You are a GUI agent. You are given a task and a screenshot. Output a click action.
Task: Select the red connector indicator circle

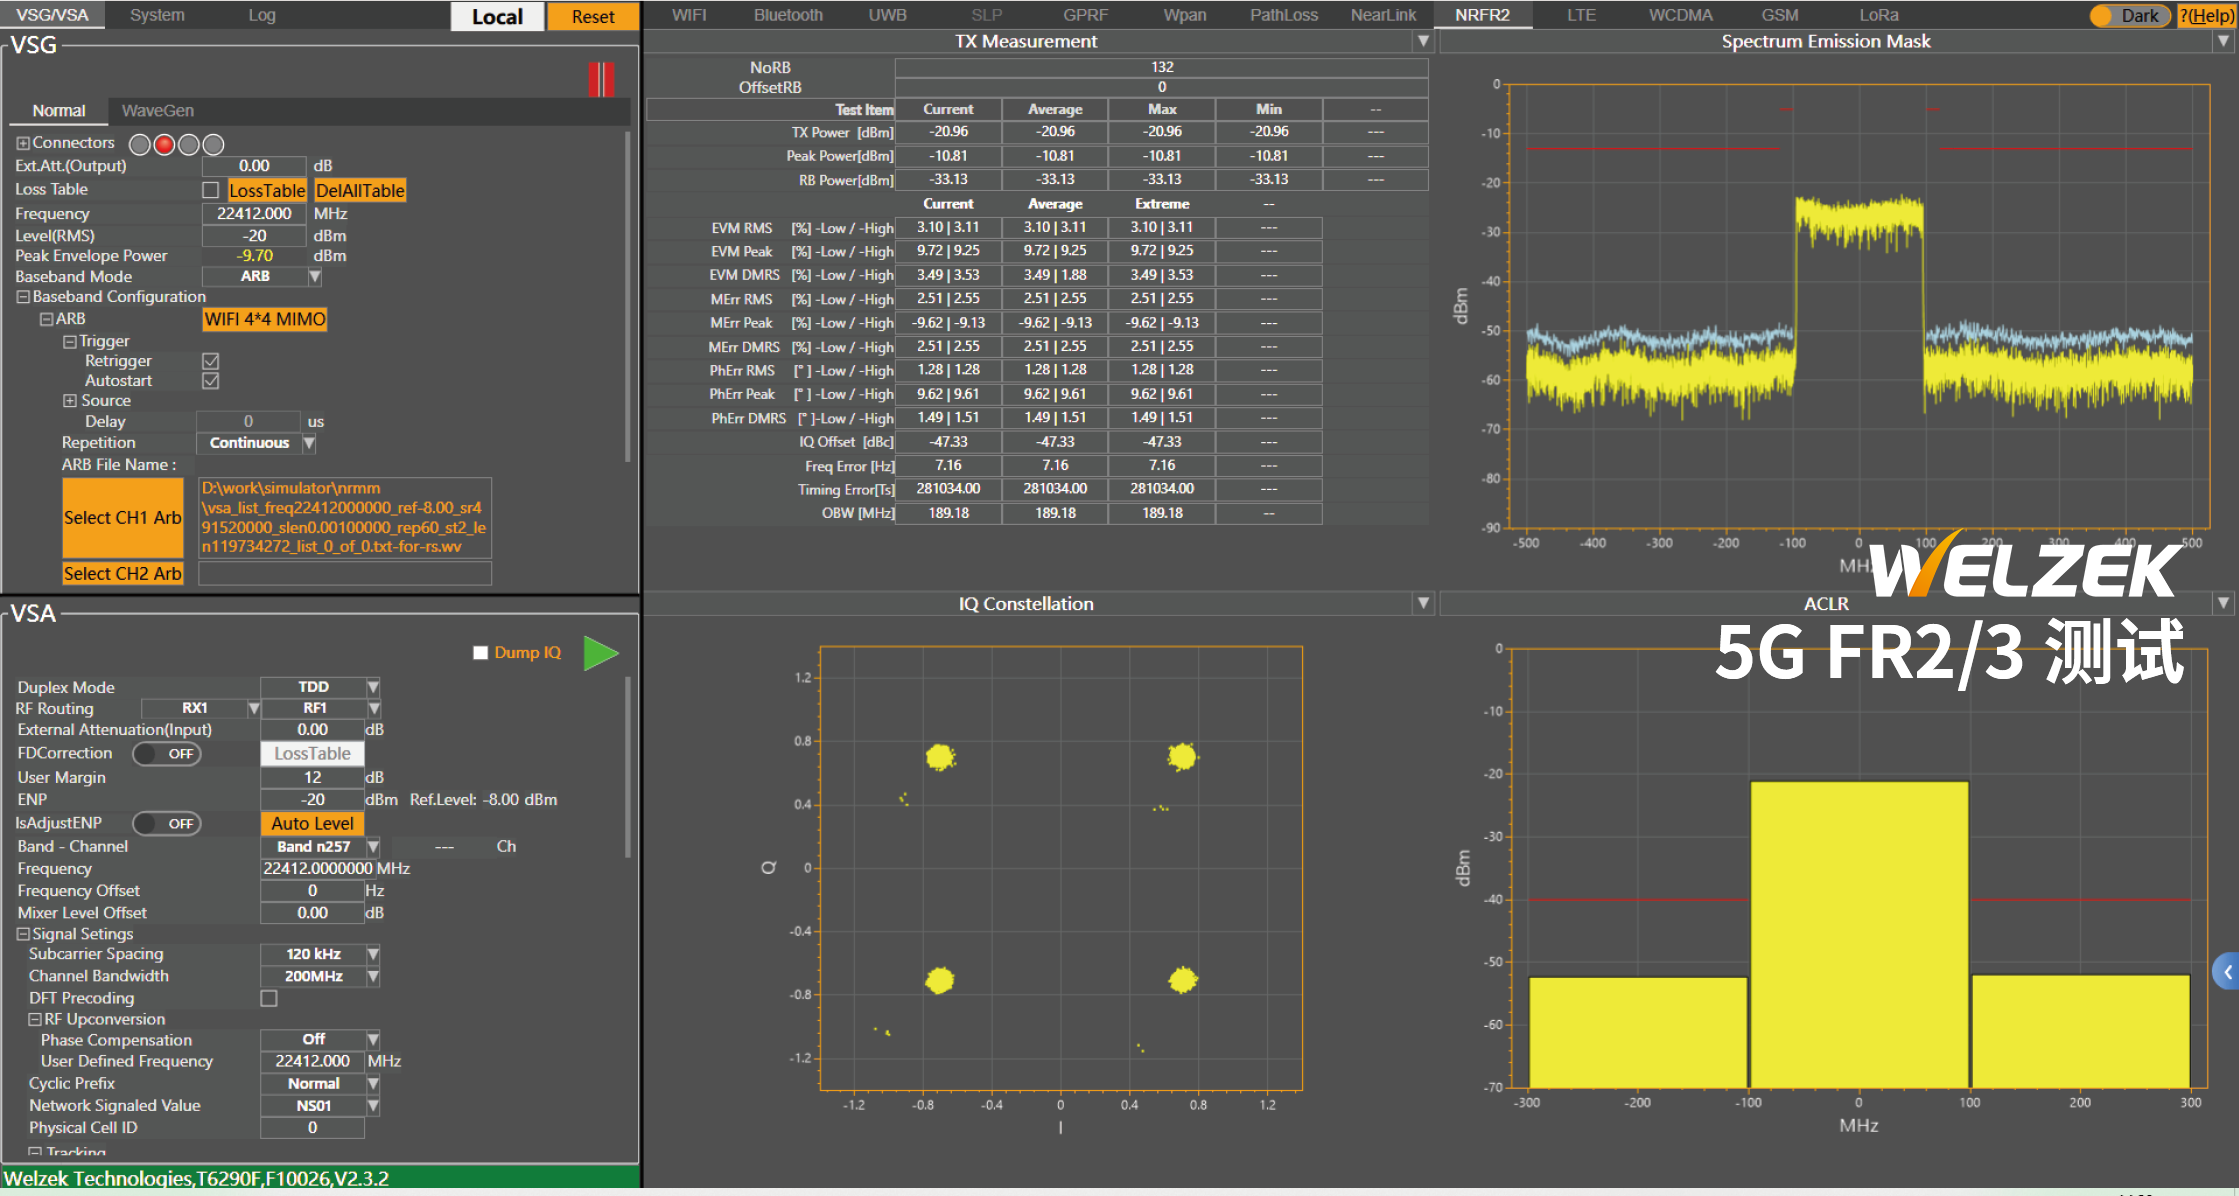point(164,144)
